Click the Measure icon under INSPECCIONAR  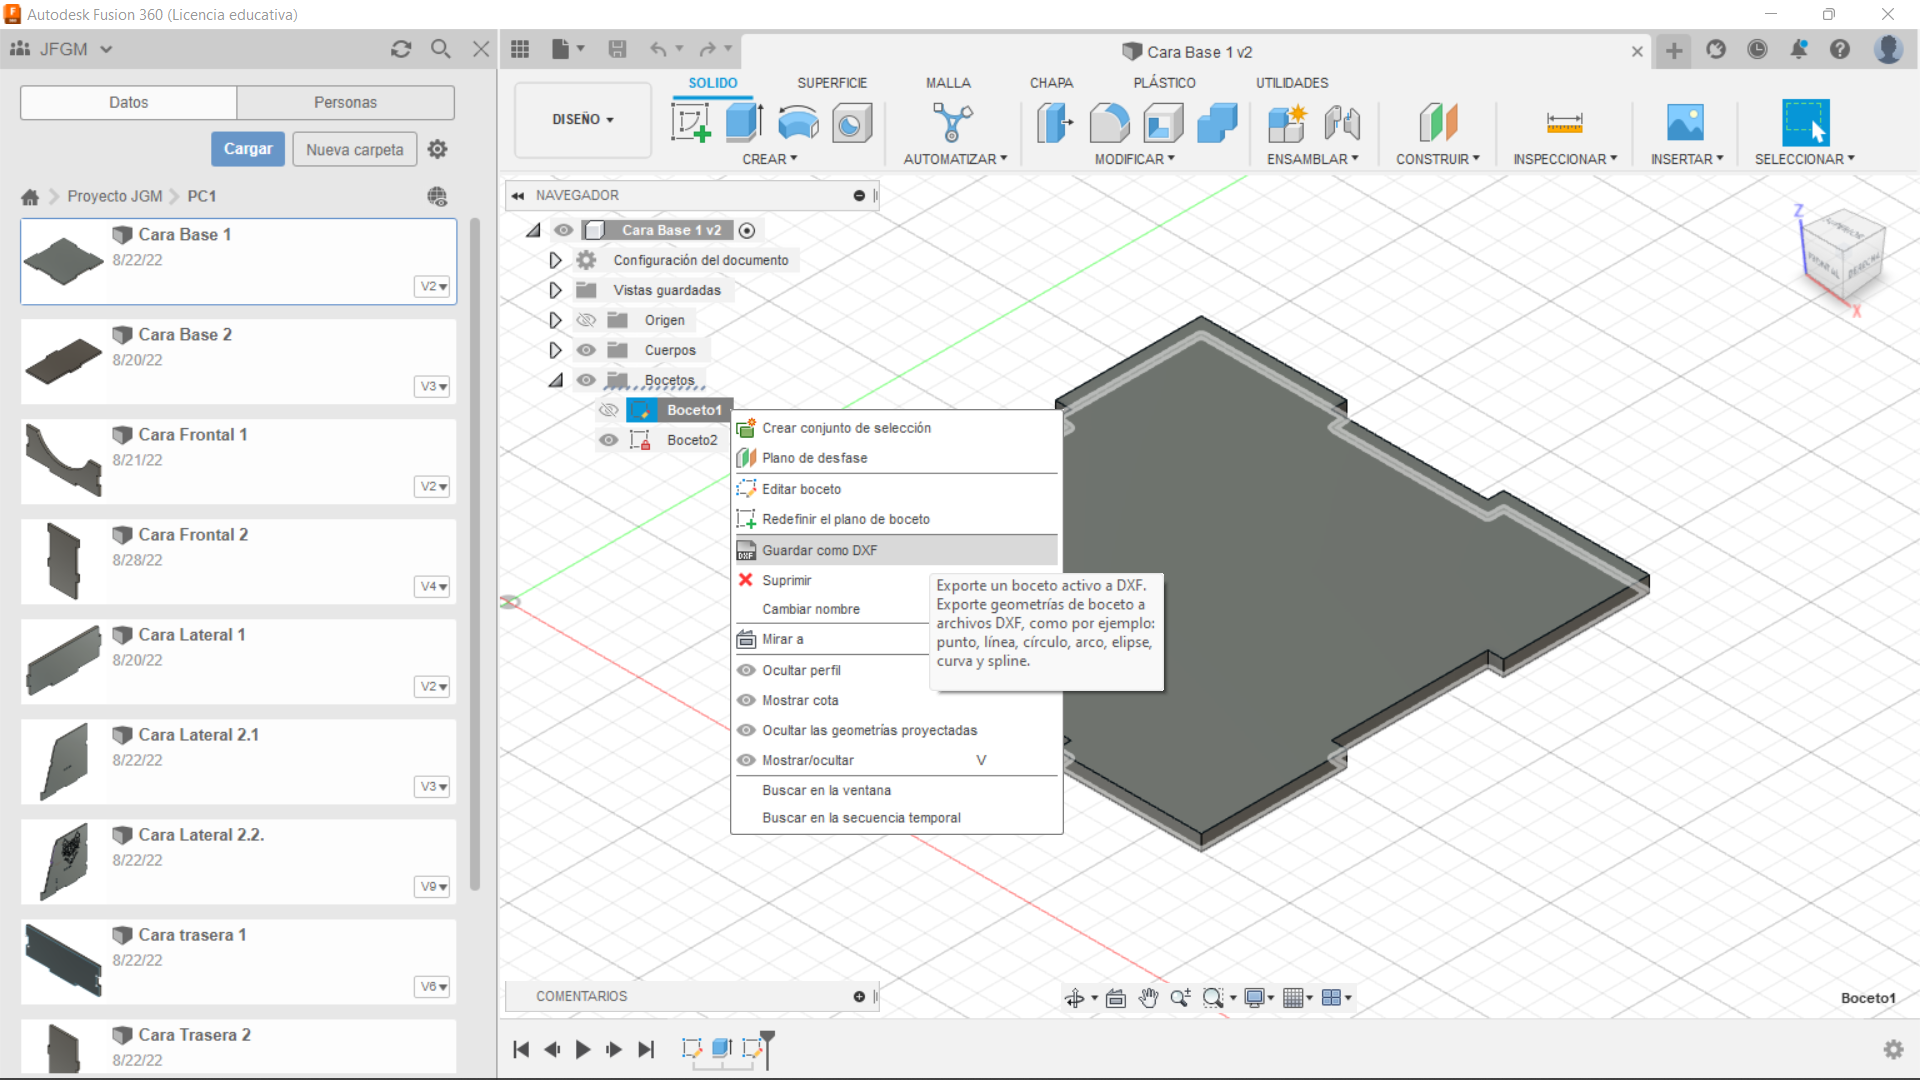coord(1564,123)
